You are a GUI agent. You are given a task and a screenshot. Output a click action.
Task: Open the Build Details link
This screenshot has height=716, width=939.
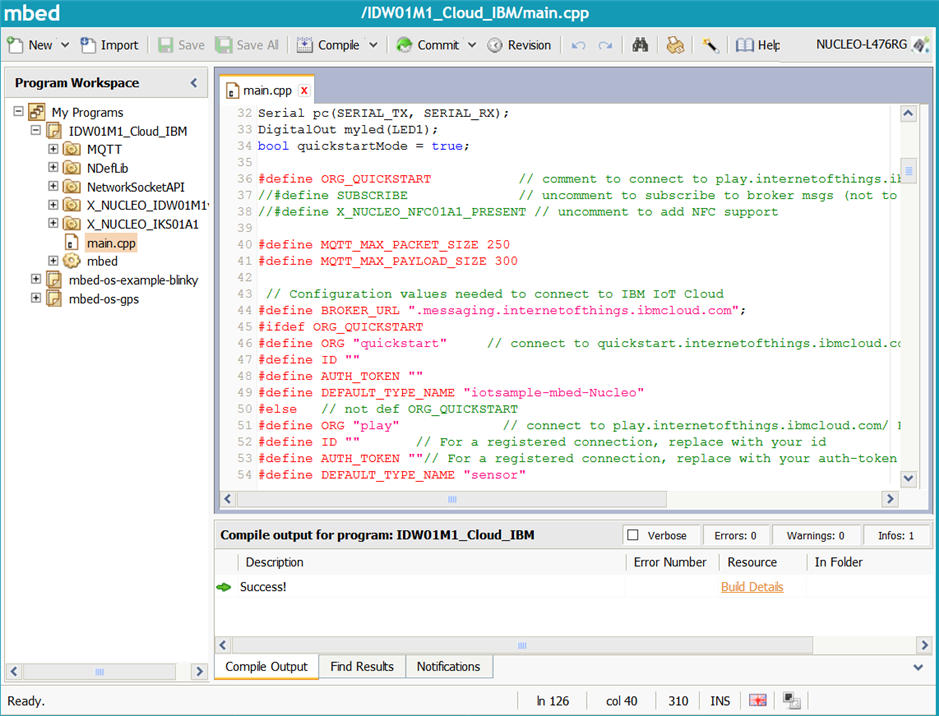[x=752, y=587]
